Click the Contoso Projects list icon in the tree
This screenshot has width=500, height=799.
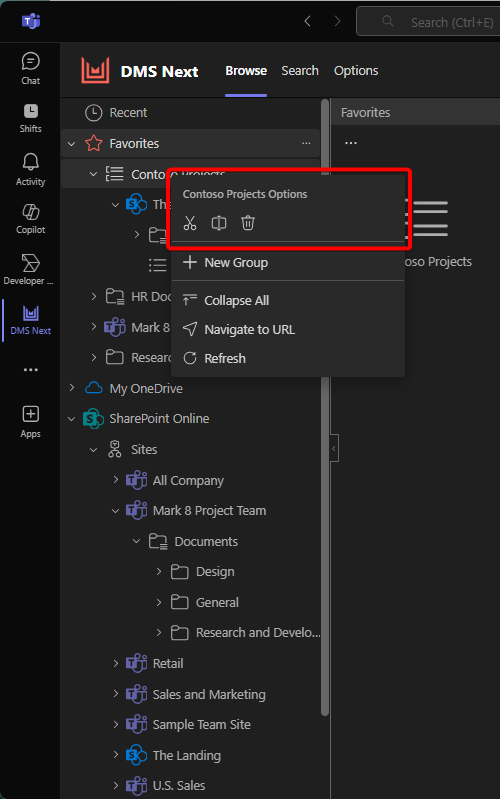click(115, 174)
